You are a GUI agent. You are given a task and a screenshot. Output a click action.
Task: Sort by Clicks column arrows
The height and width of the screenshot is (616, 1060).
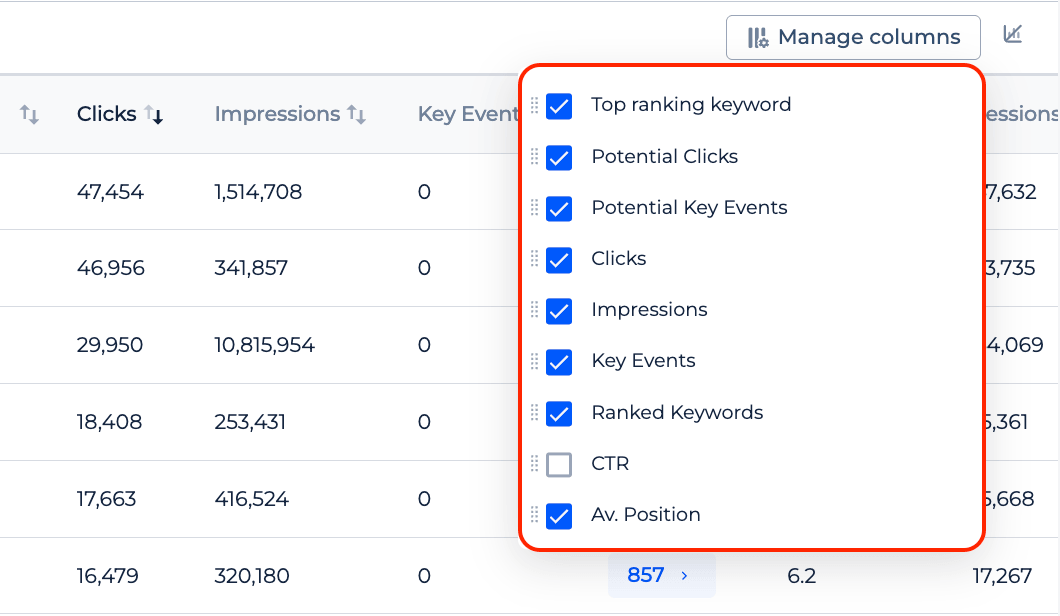(x=154, y=115)
